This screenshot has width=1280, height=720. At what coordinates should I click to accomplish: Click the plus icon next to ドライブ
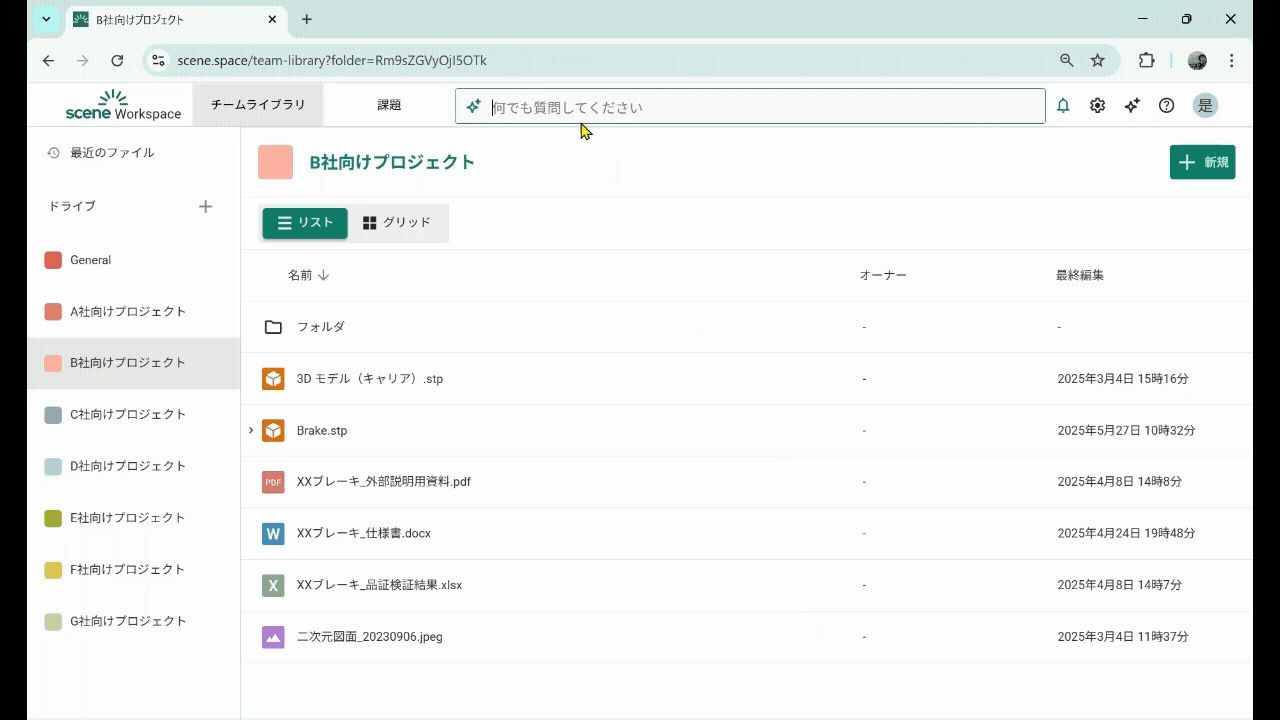[x=205, y=206]
